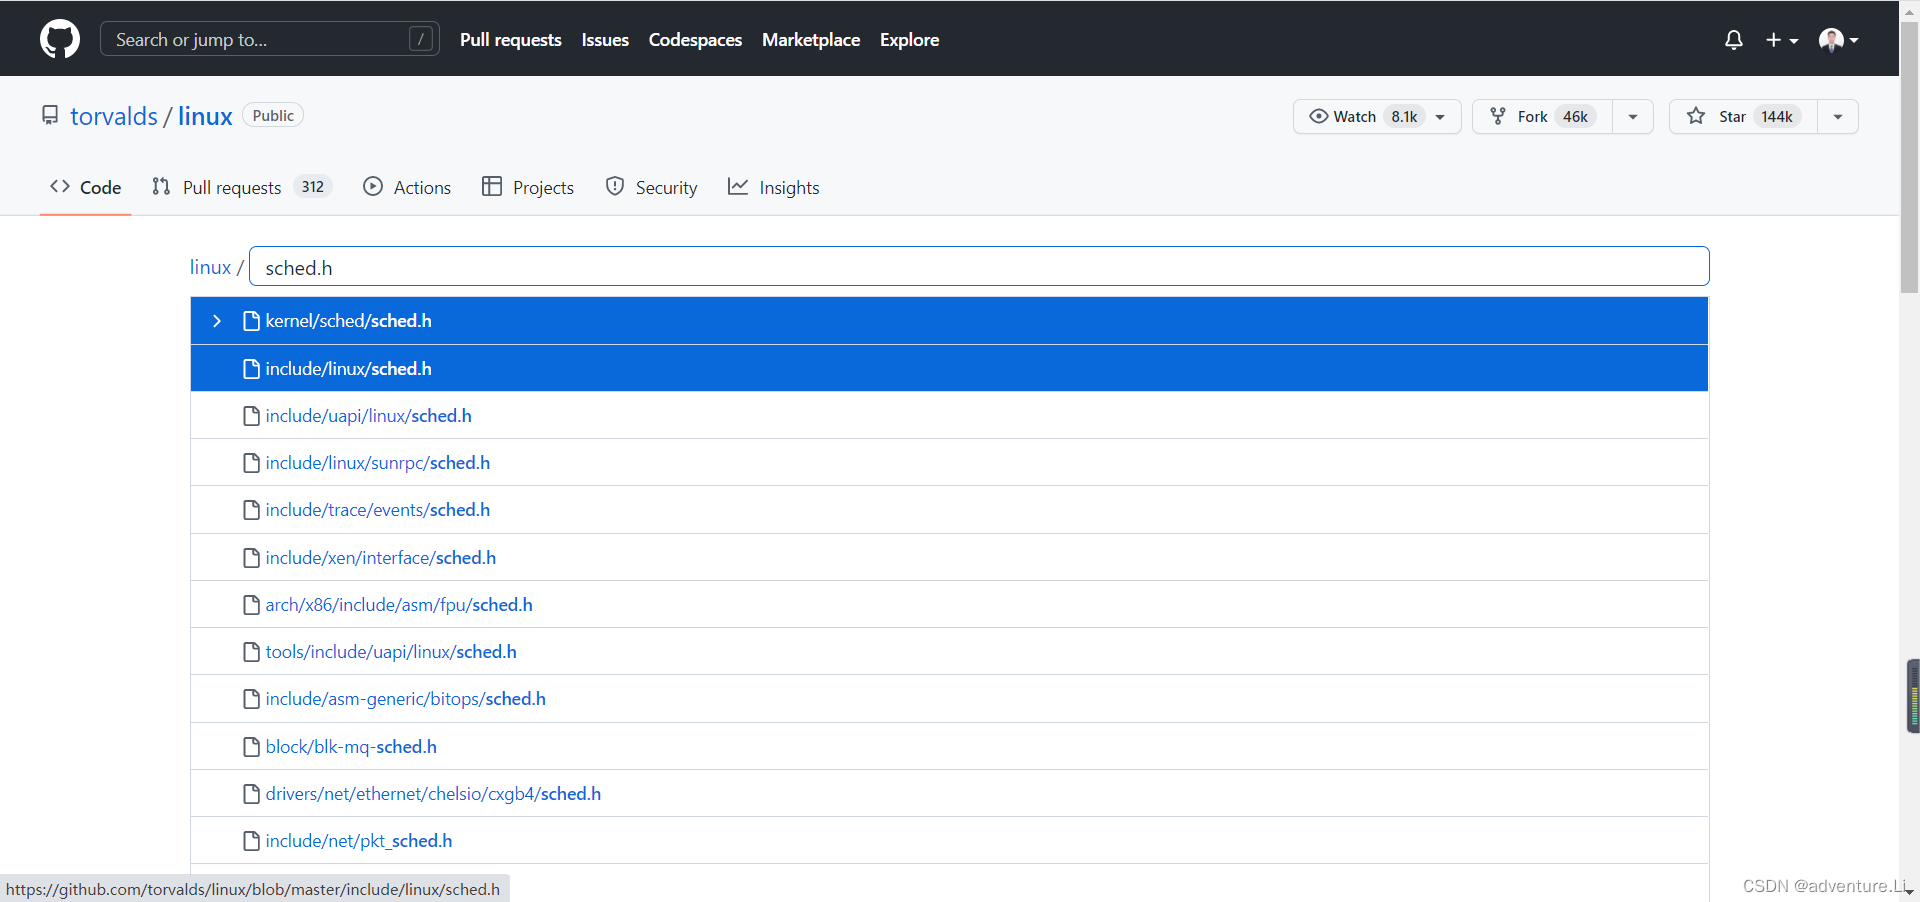
Task: Switch to the Insights tab
Action: click(774, 187)
